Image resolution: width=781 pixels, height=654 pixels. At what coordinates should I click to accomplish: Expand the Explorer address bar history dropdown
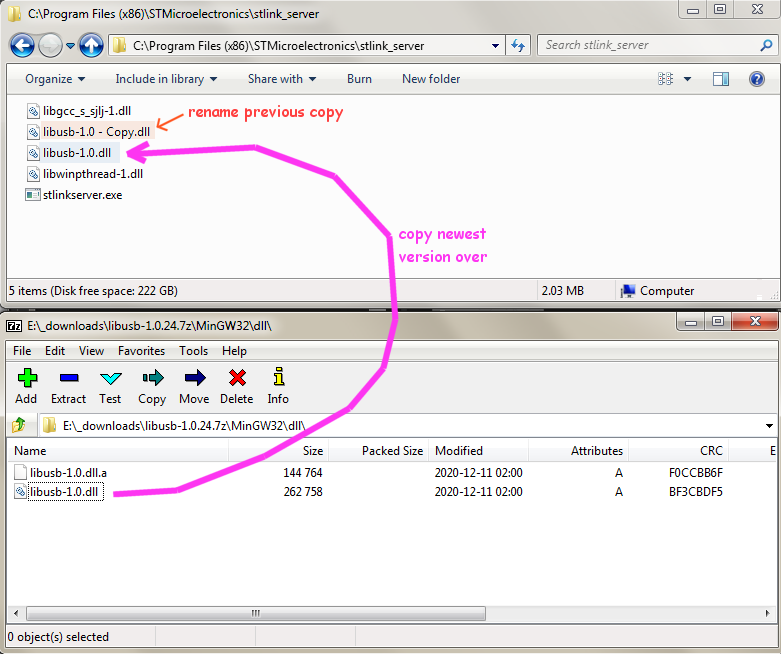tap(495, 46)
